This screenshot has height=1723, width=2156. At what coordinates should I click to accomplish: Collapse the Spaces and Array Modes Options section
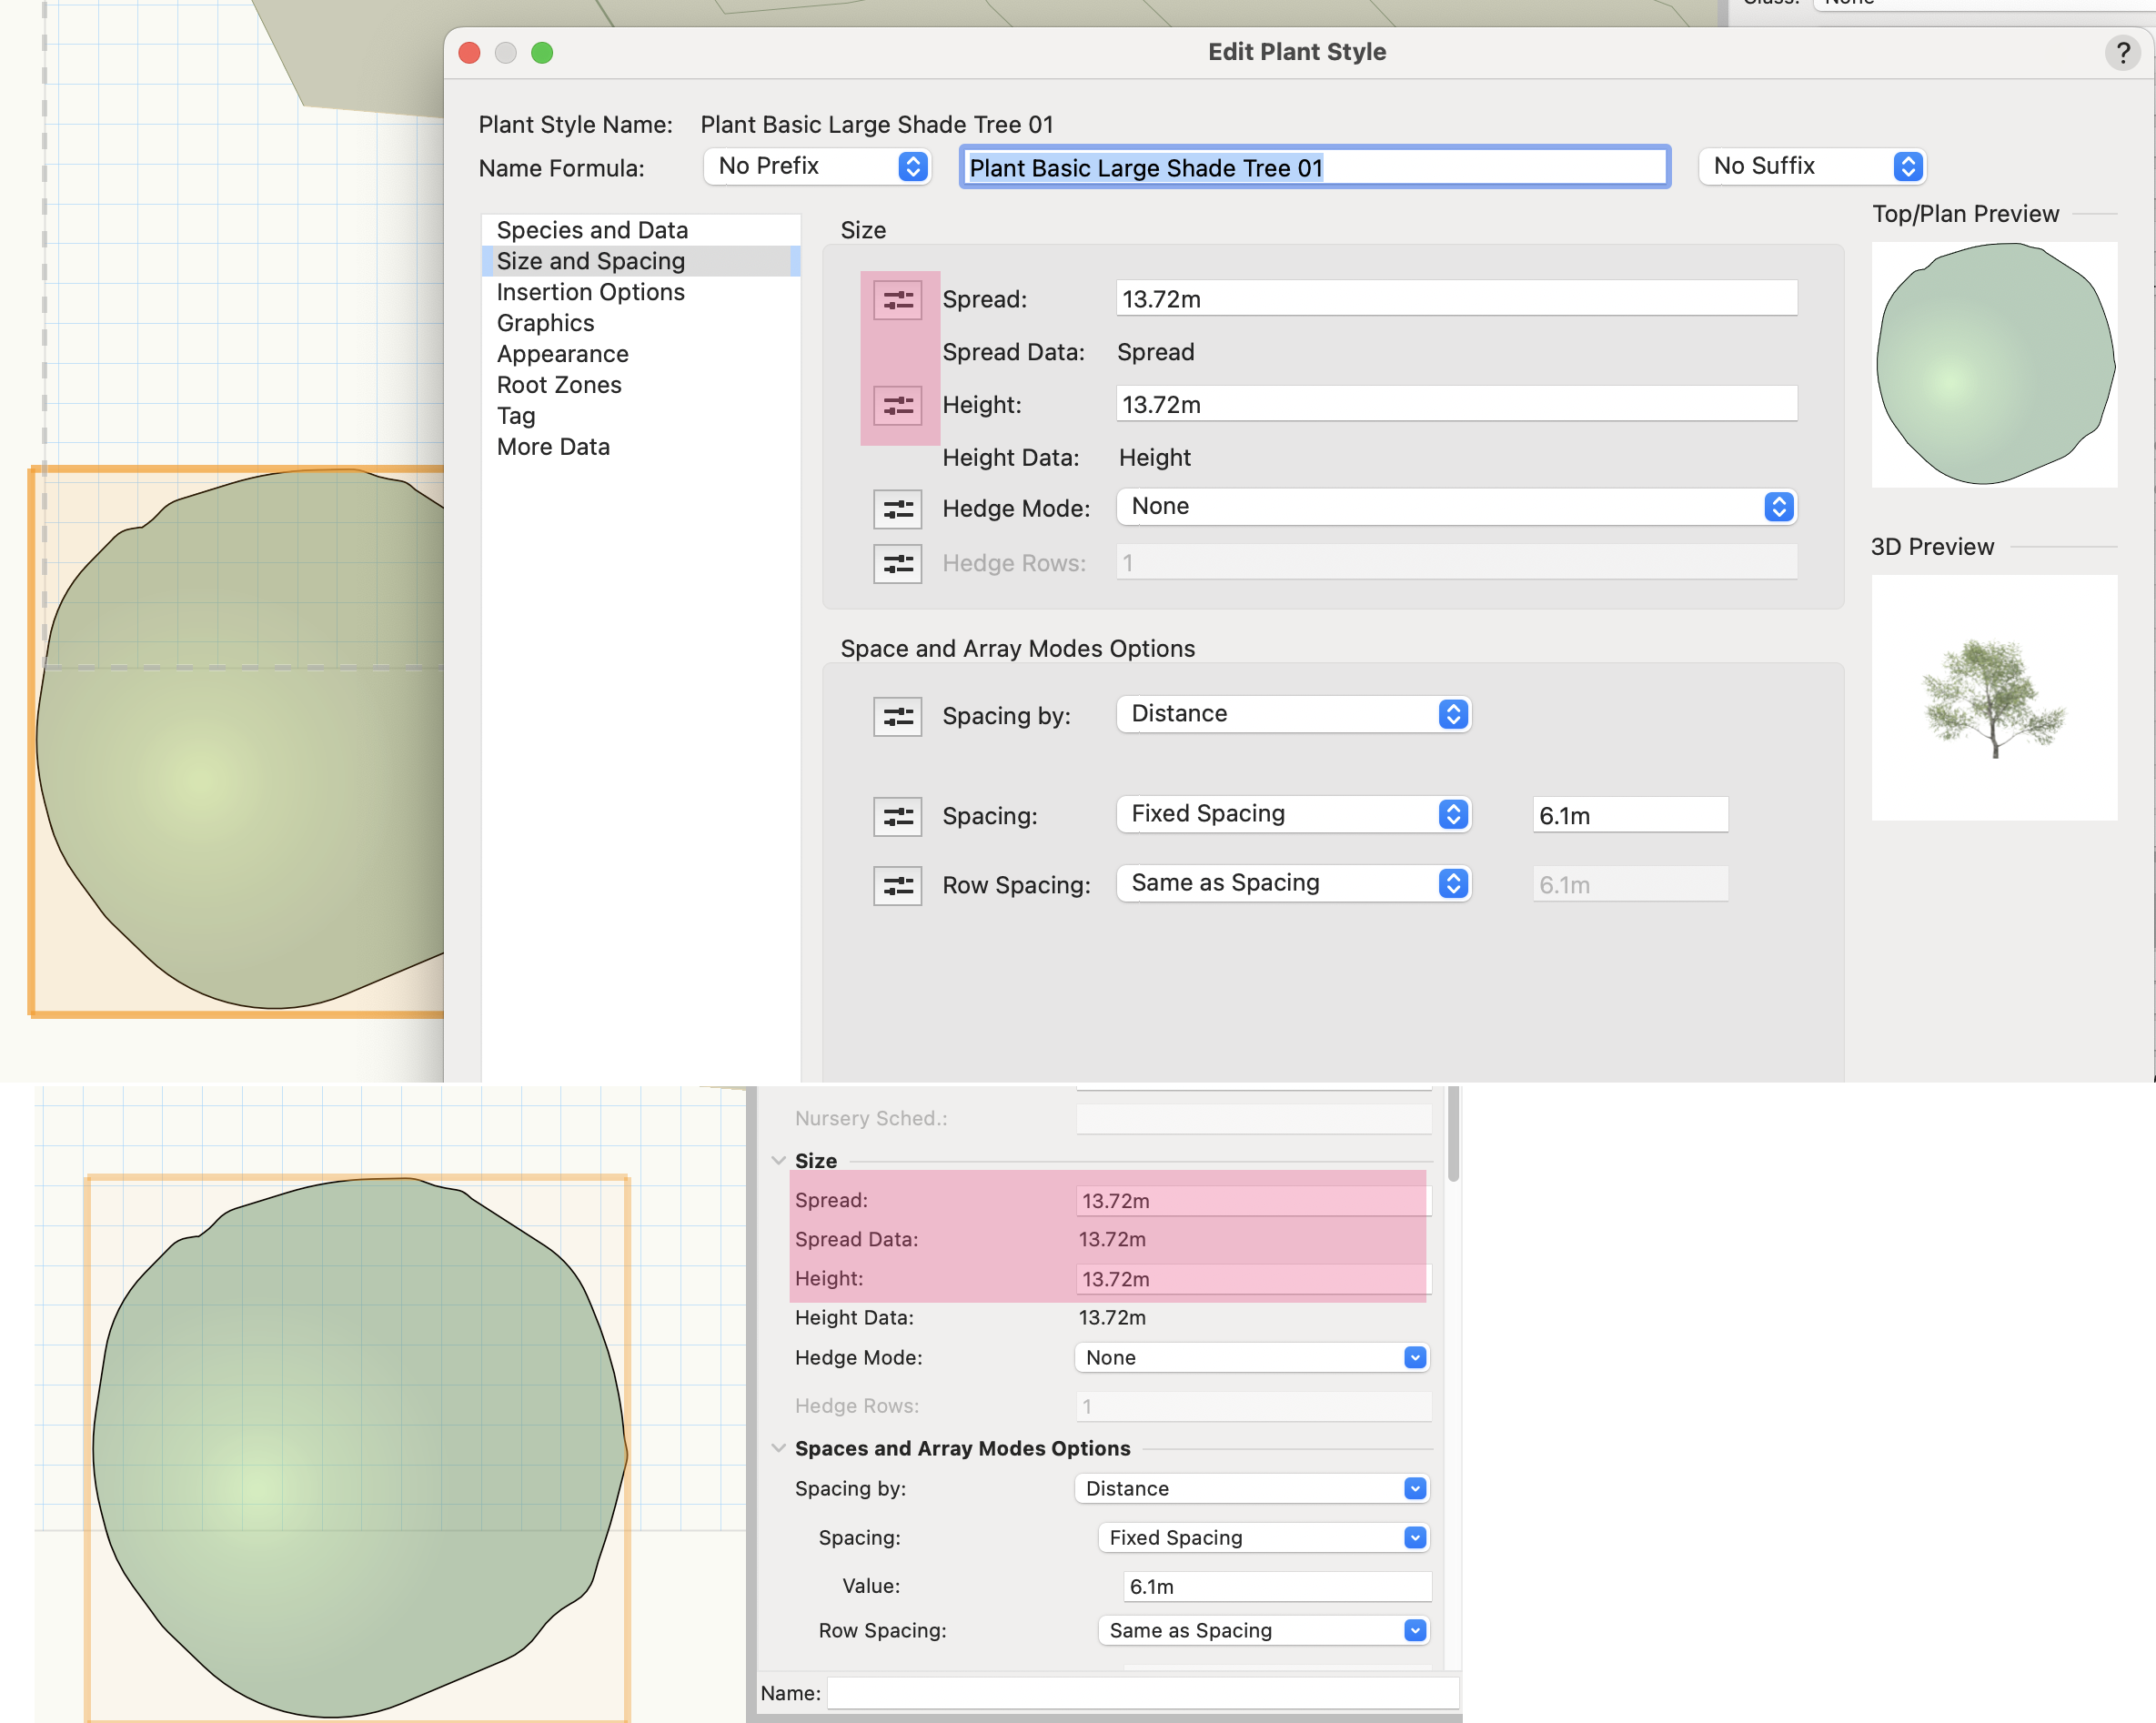(779, 1448)
